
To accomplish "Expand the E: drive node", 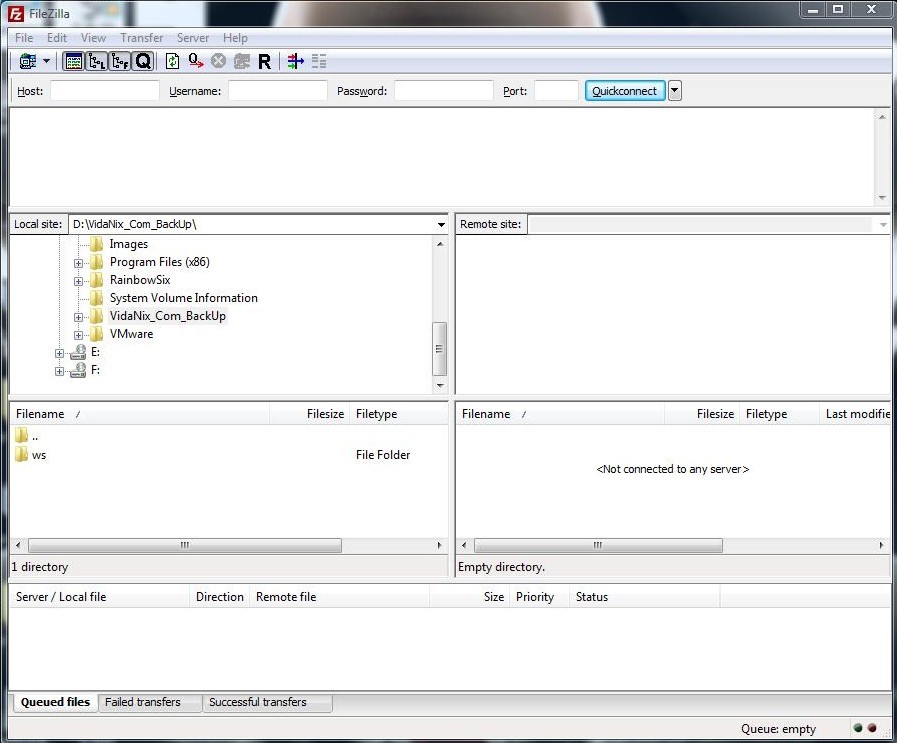I will tap(59, 353).
